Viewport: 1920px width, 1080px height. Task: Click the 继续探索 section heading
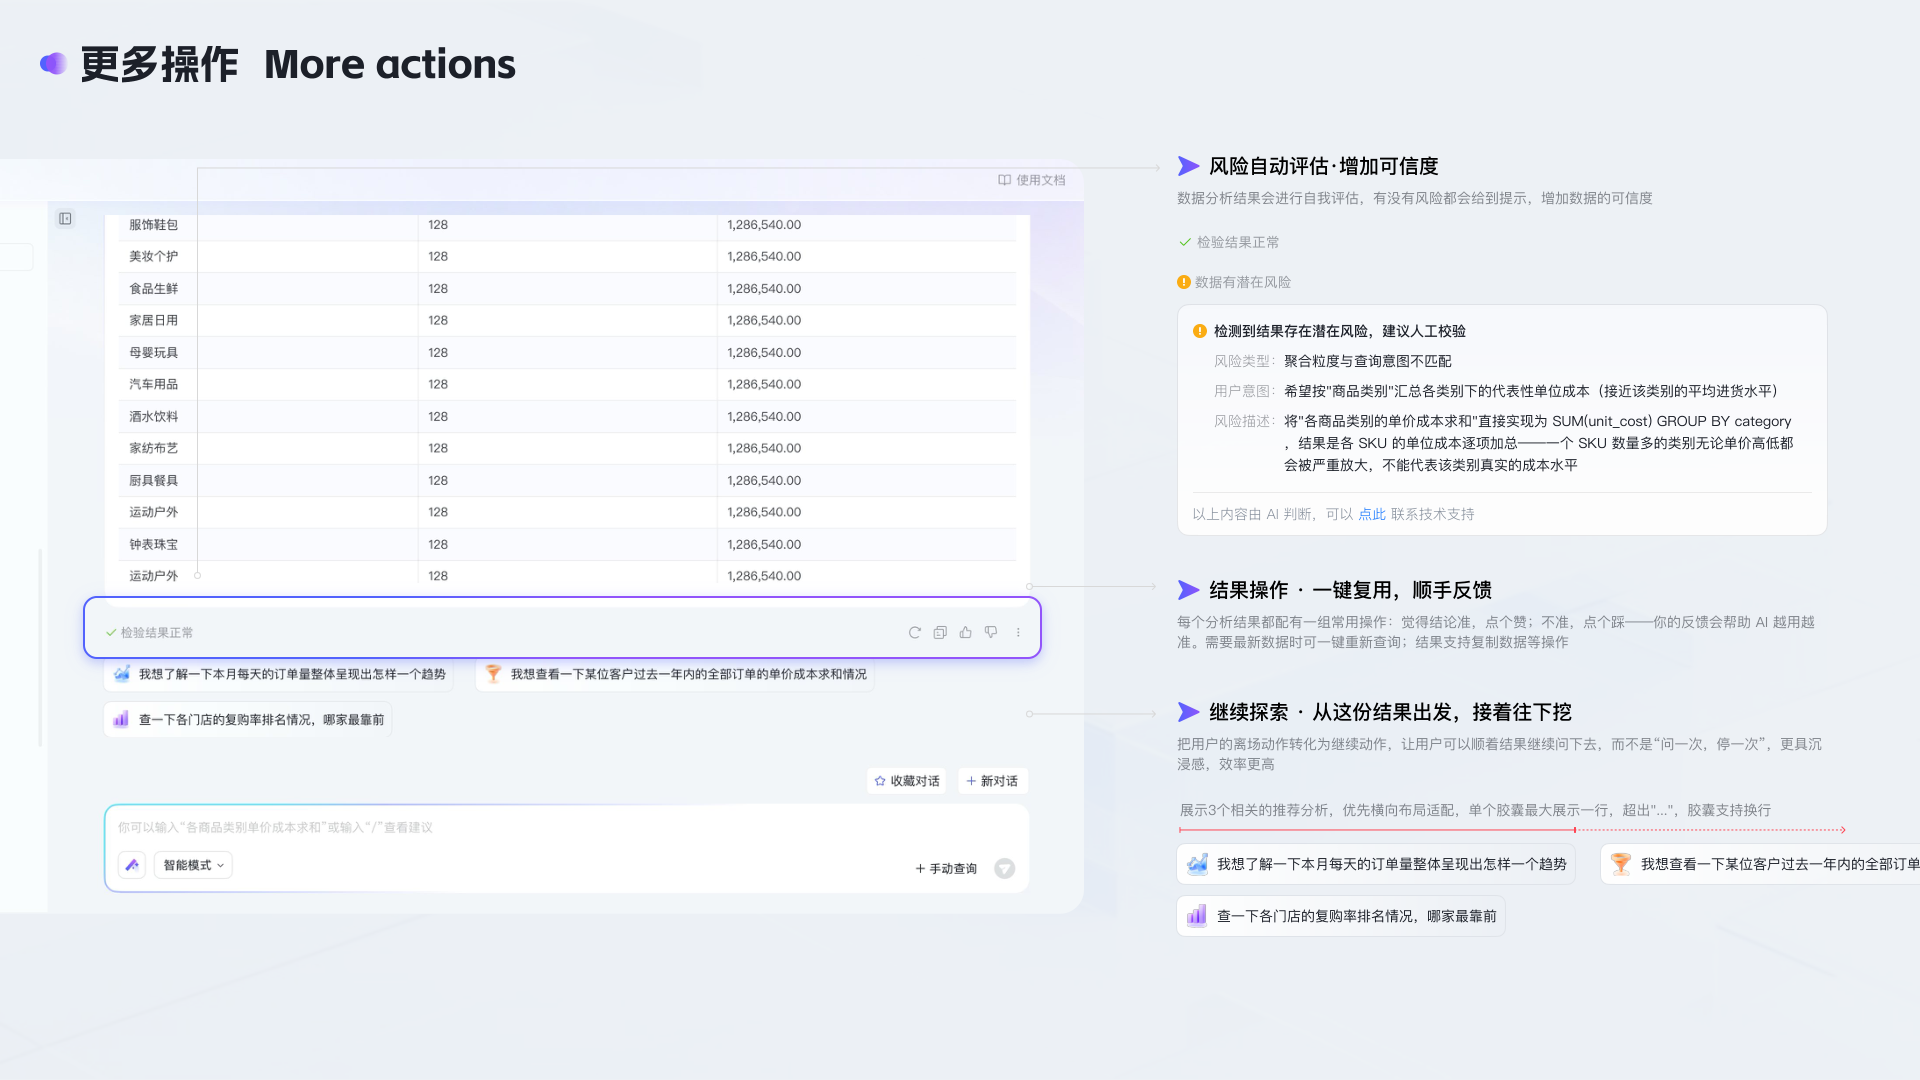1390,712
